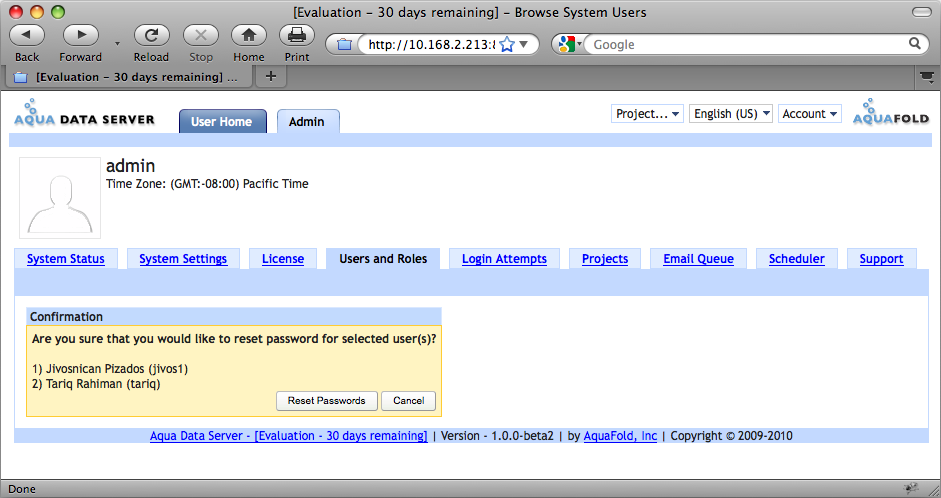Open the address bar history dropdown arrow
Image resolution: width=941 pixels, height=498 pixels.
(x=524, y=44)
